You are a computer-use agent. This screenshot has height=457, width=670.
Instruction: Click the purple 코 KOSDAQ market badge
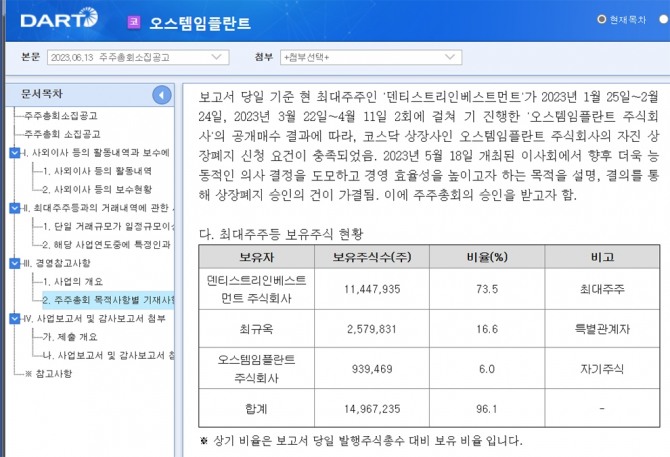[x=134, y=22]
